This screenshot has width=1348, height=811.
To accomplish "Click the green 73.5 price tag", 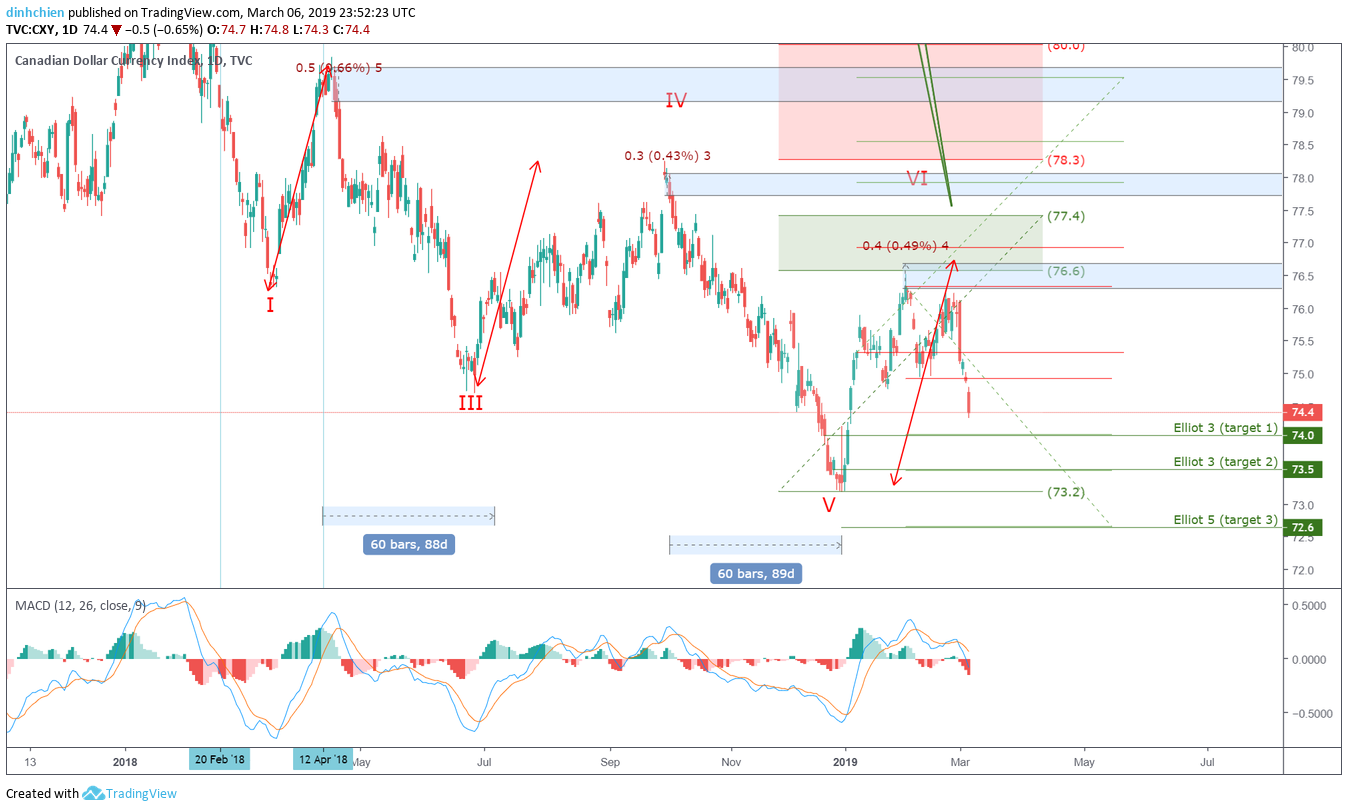I will (x=1304, y=469).
